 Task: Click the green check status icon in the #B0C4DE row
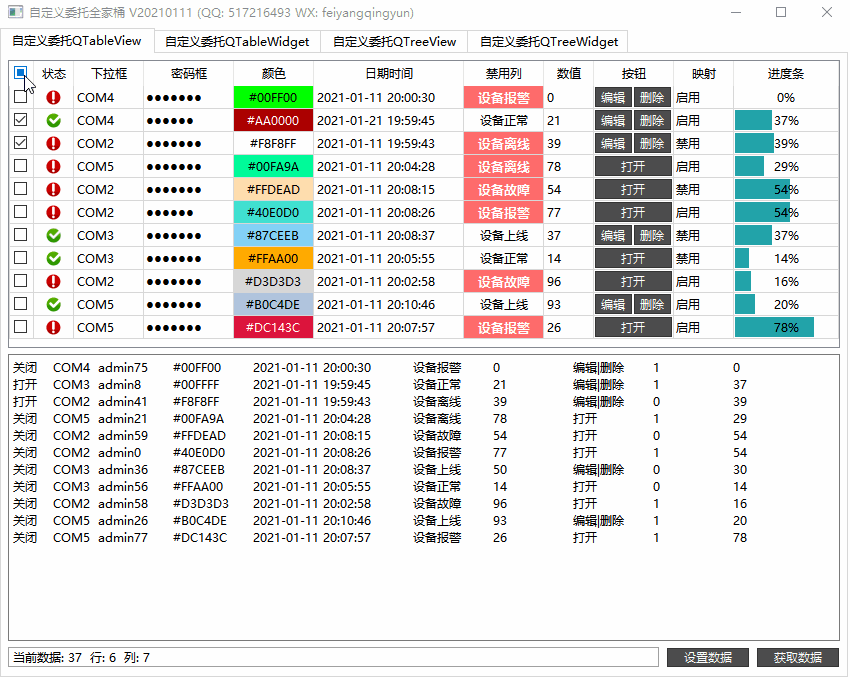tap(53, 305)
